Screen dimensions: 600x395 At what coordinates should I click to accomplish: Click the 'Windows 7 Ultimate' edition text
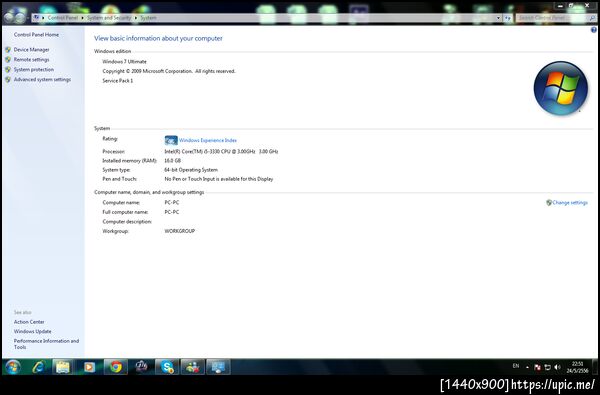[x=124, y=62]
